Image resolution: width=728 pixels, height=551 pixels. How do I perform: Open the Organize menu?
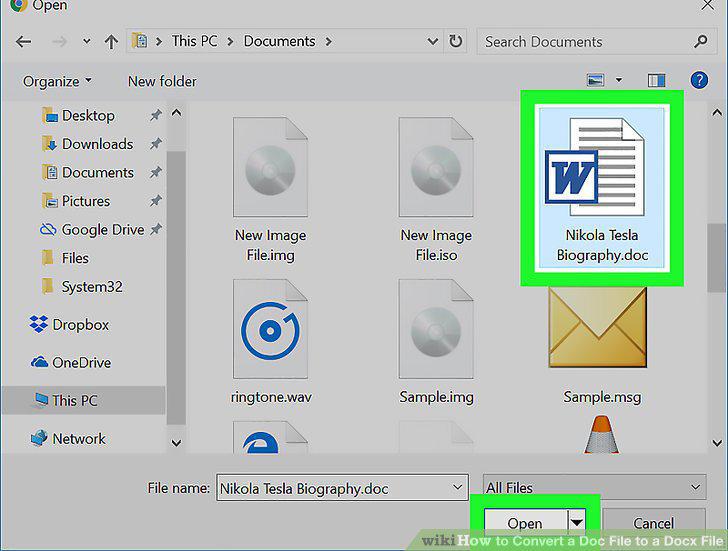pyautogui.click(x=57, y=81)
